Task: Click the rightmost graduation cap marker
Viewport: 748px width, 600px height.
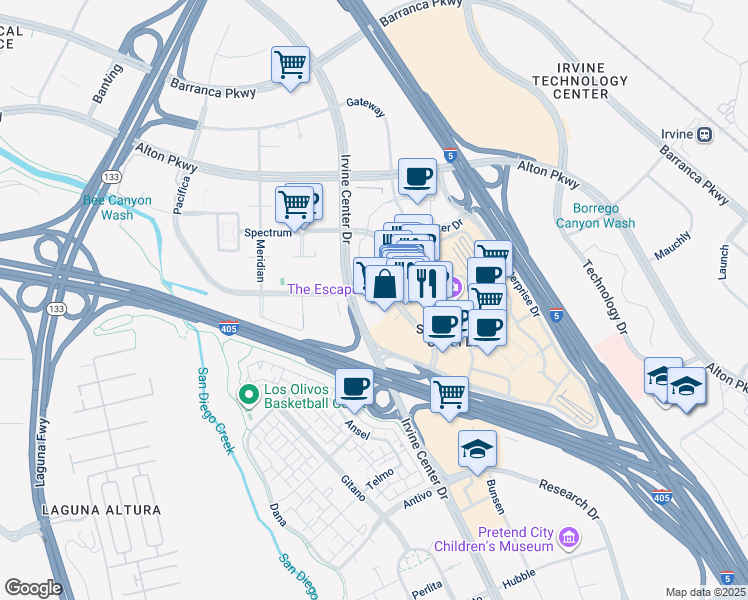Action: point(686,388)
